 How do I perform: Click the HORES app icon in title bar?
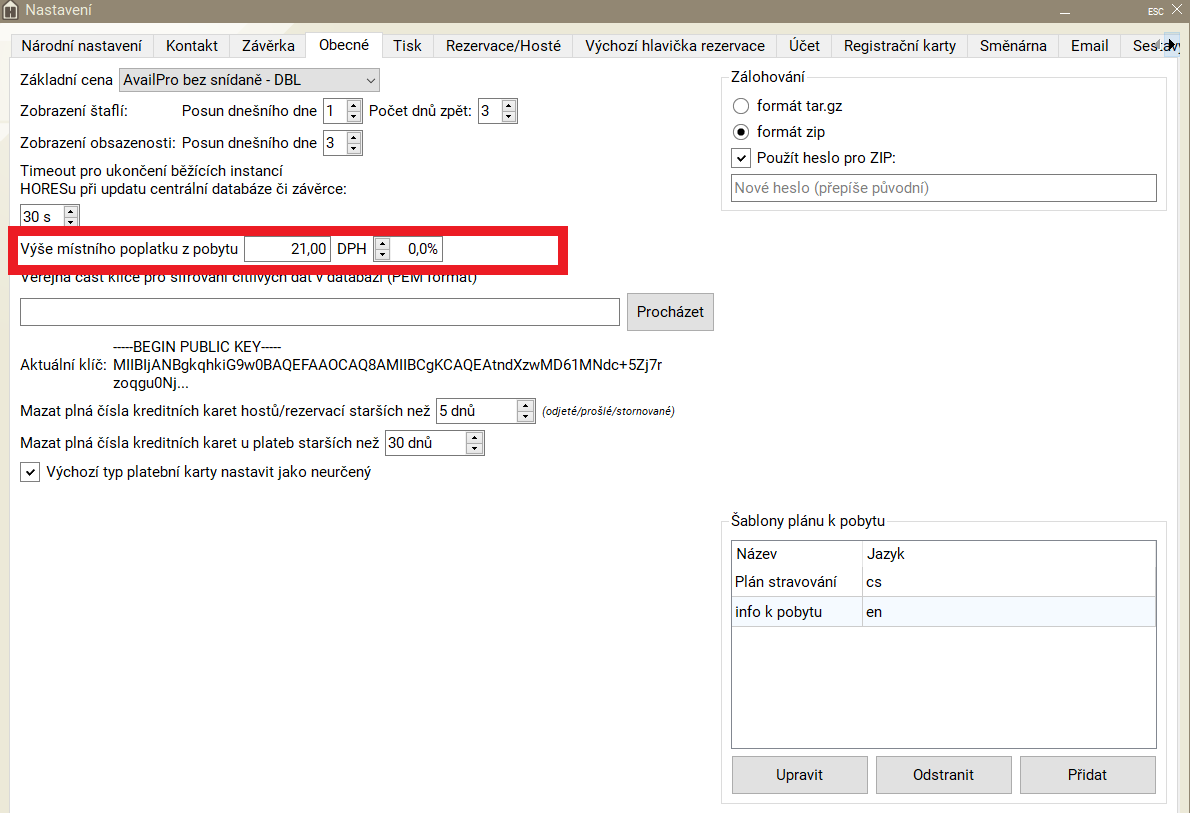[11, 10]
